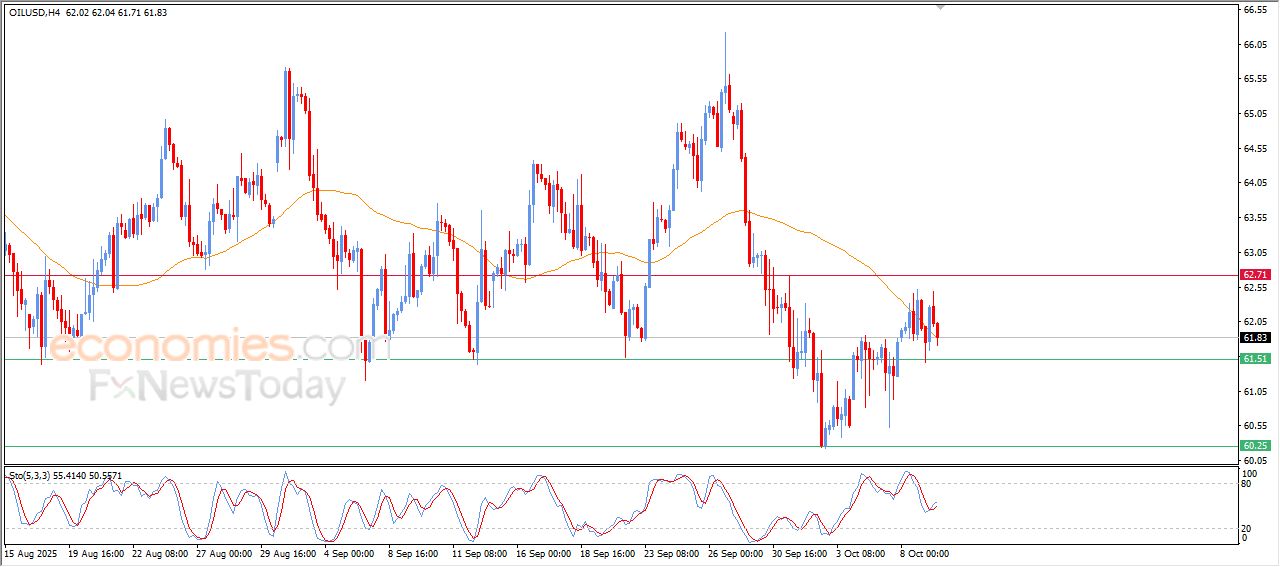
Task: Click the green 60.25 support price label
Action: [1255, 446]
